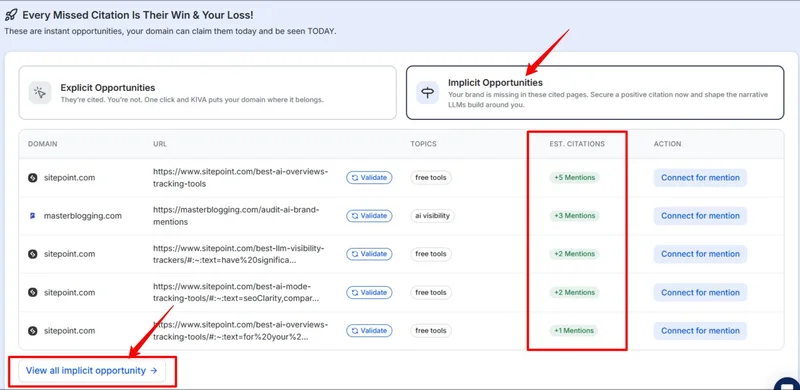Click the masterblogging.com domain name
Viewport: 800px width, 390px height.
coord(83,216)
